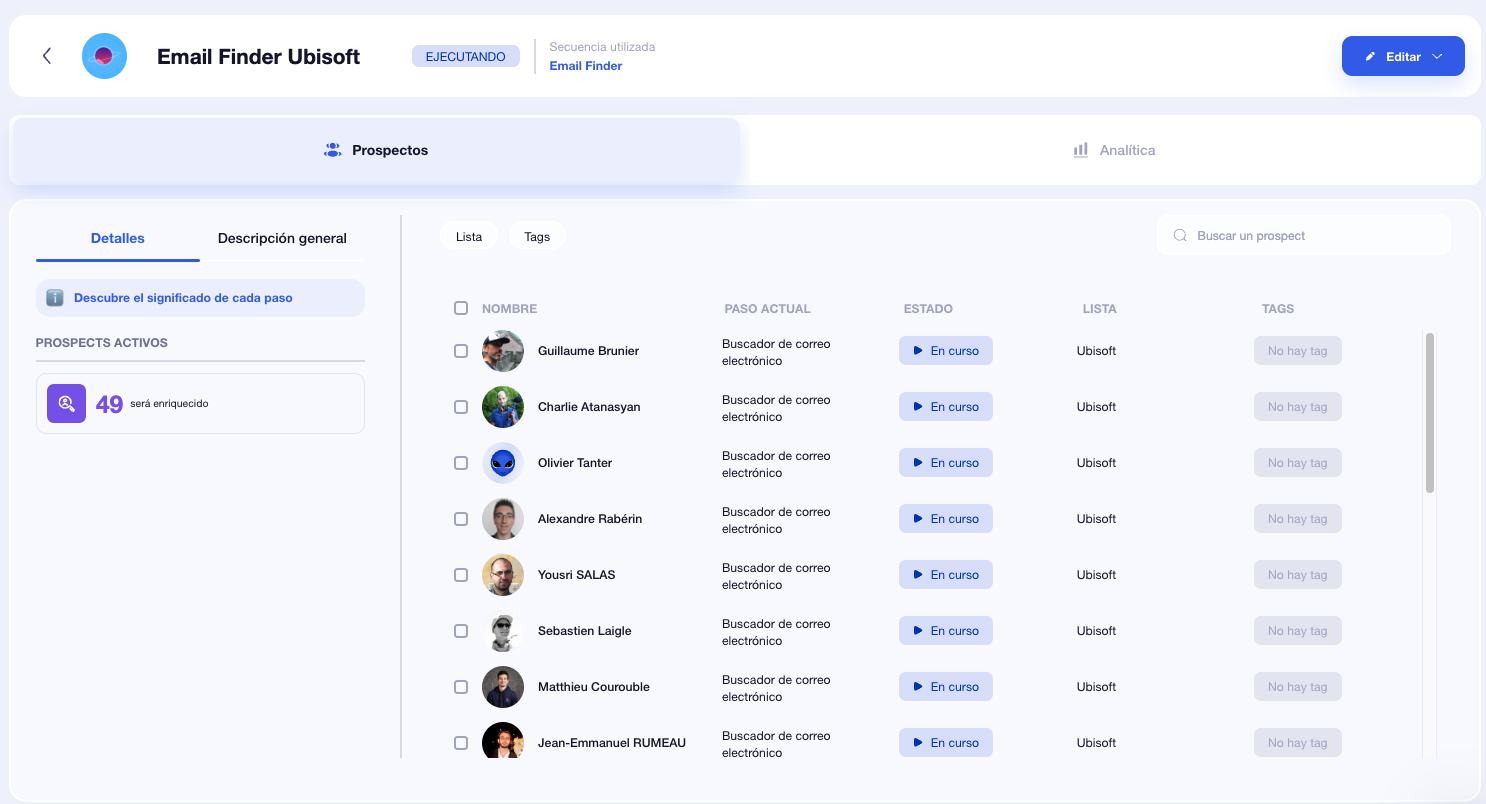Expand the Tags filter
The image size is (1486, 804).
click(537, 237)
